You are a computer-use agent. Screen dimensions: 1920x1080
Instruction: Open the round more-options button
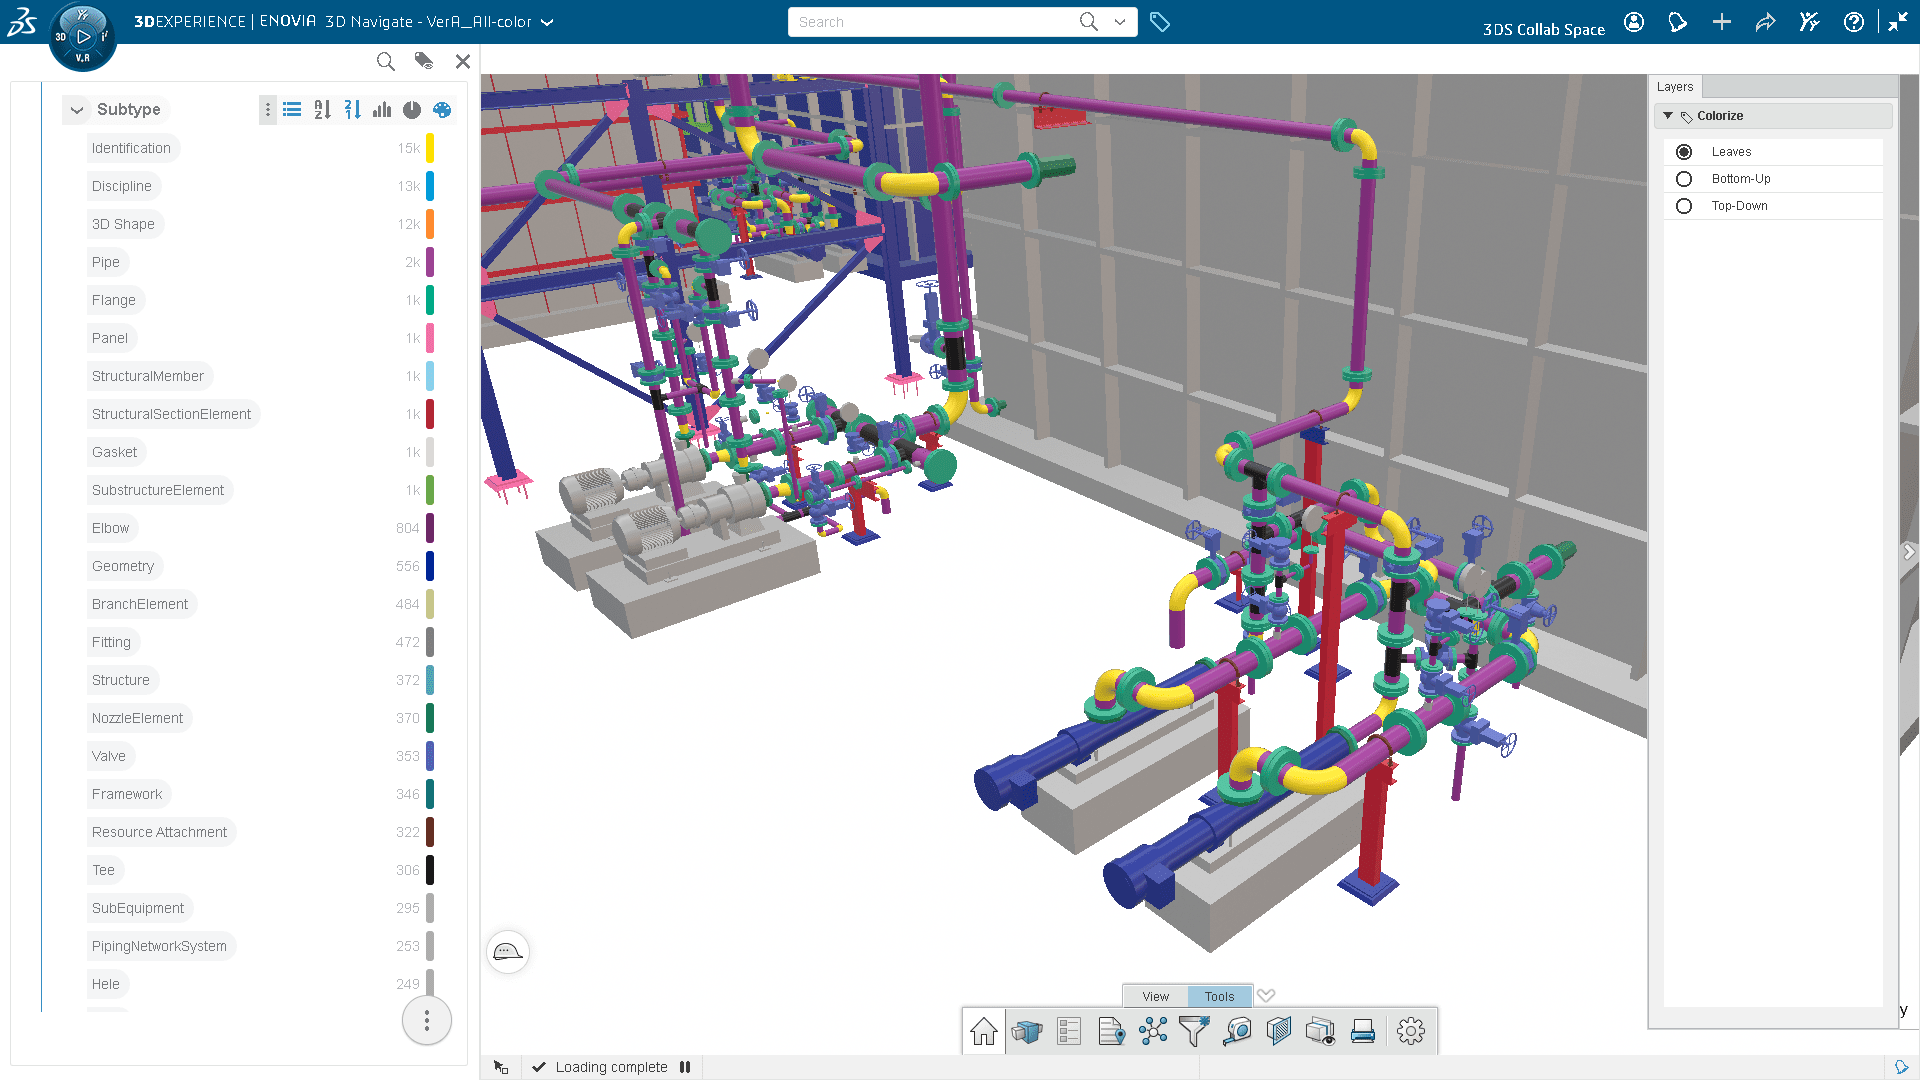[427, 1021]
